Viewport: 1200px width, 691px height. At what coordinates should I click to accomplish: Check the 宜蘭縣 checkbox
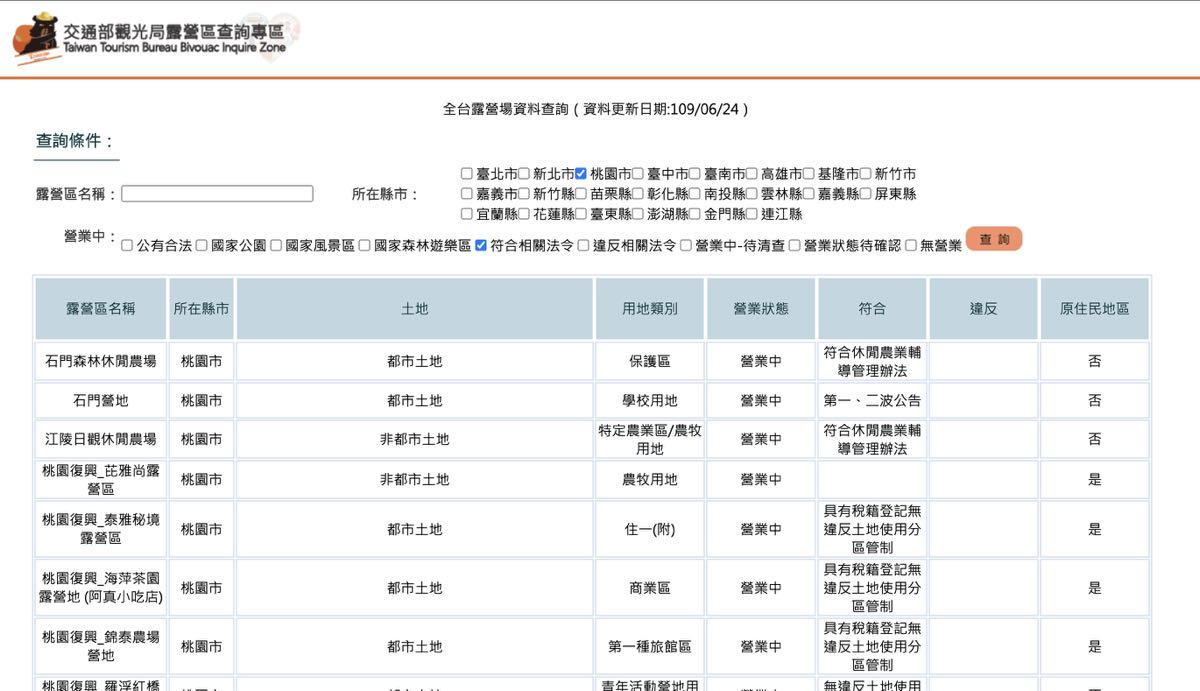pyautogui.click(x=467, y=214)
